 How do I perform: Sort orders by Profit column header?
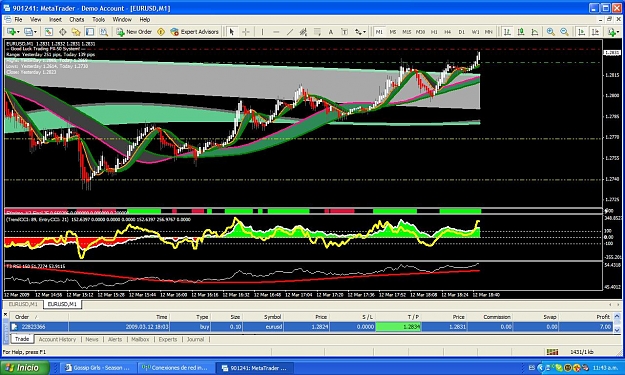586,317
